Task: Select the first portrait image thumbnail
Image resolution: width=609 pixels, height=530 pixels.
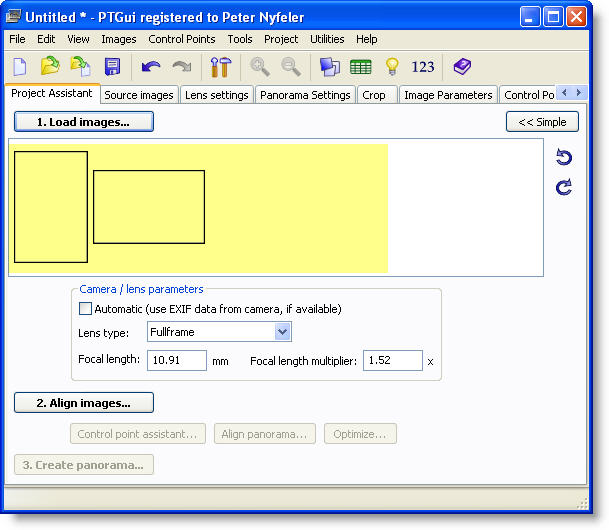Action: pyautogui.click(x=51, y=207)
